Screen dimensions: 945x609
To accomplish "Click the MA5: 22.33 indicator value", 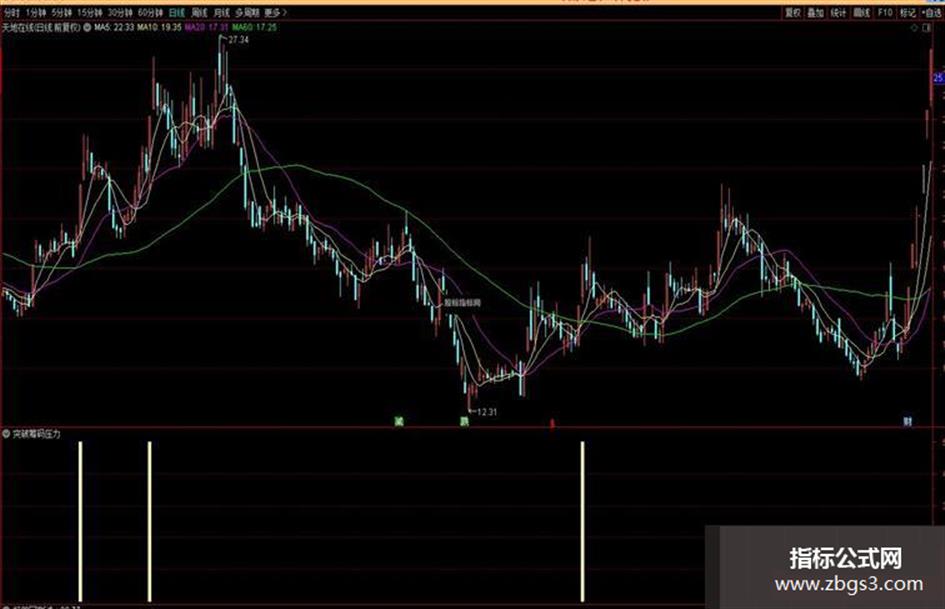I will point(114,28).
